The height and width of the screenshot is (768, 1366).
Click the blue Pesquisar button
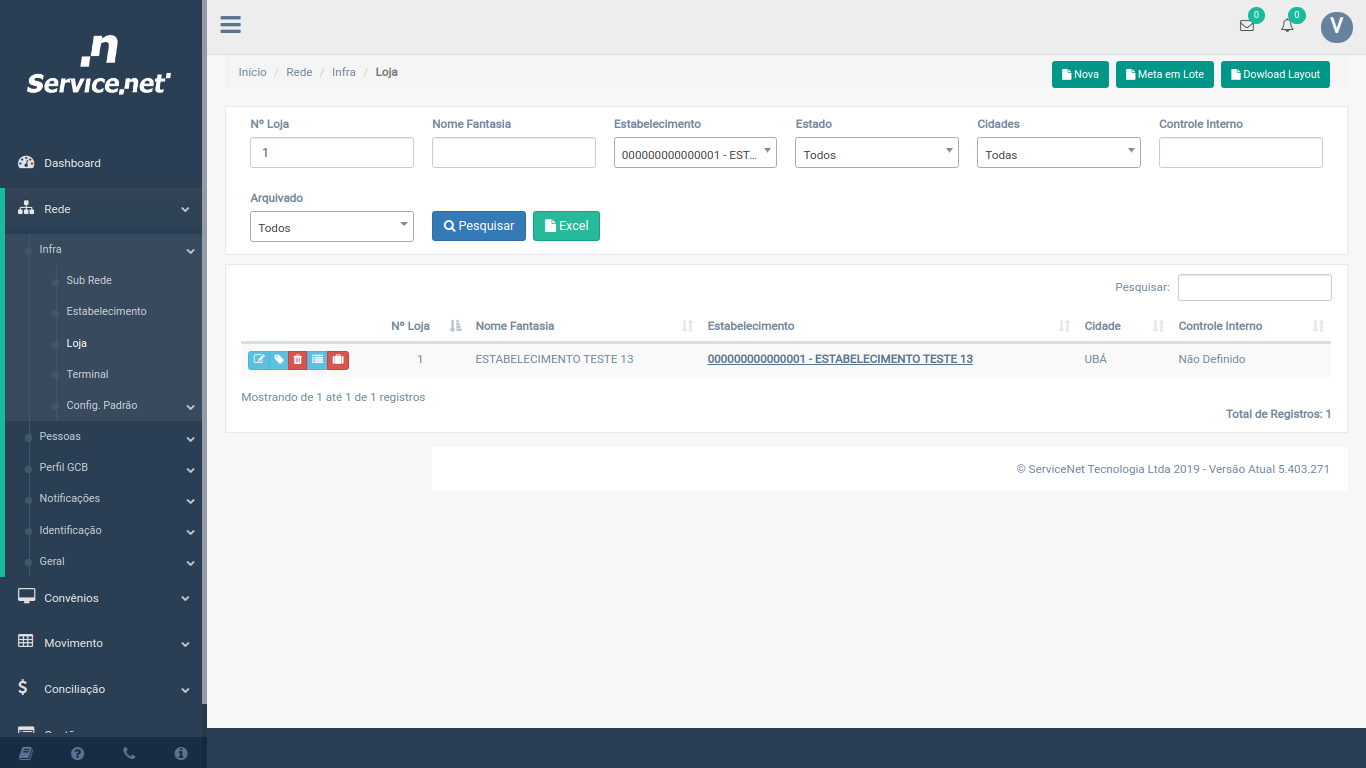(x=478, y=226)
